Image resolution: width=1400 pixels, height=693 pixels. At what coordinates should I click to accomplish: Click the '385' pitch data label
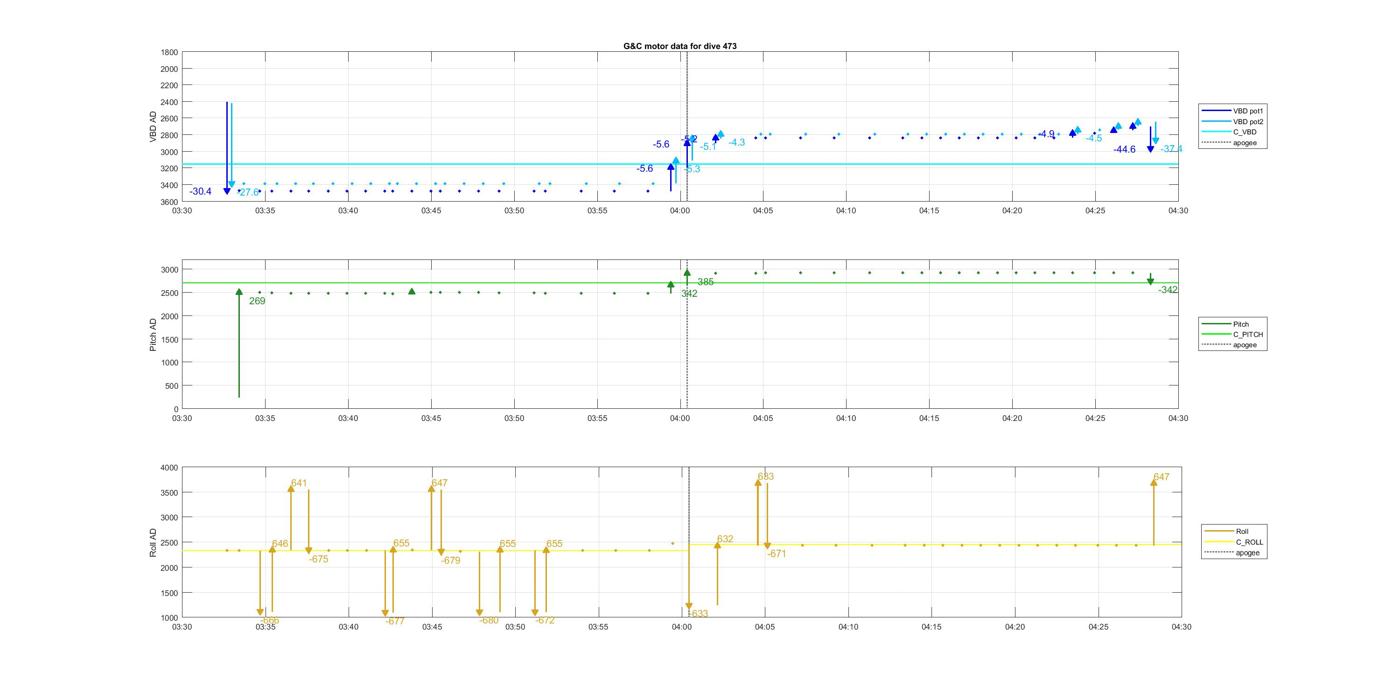(x=705, y=282)
